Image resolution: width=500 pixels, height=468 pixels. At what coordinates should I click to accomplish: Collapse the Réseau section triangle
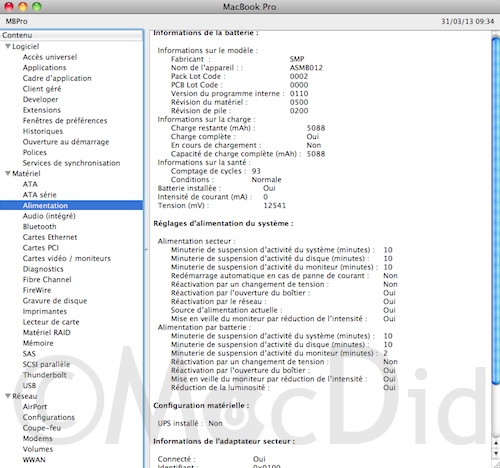(8, 396)
